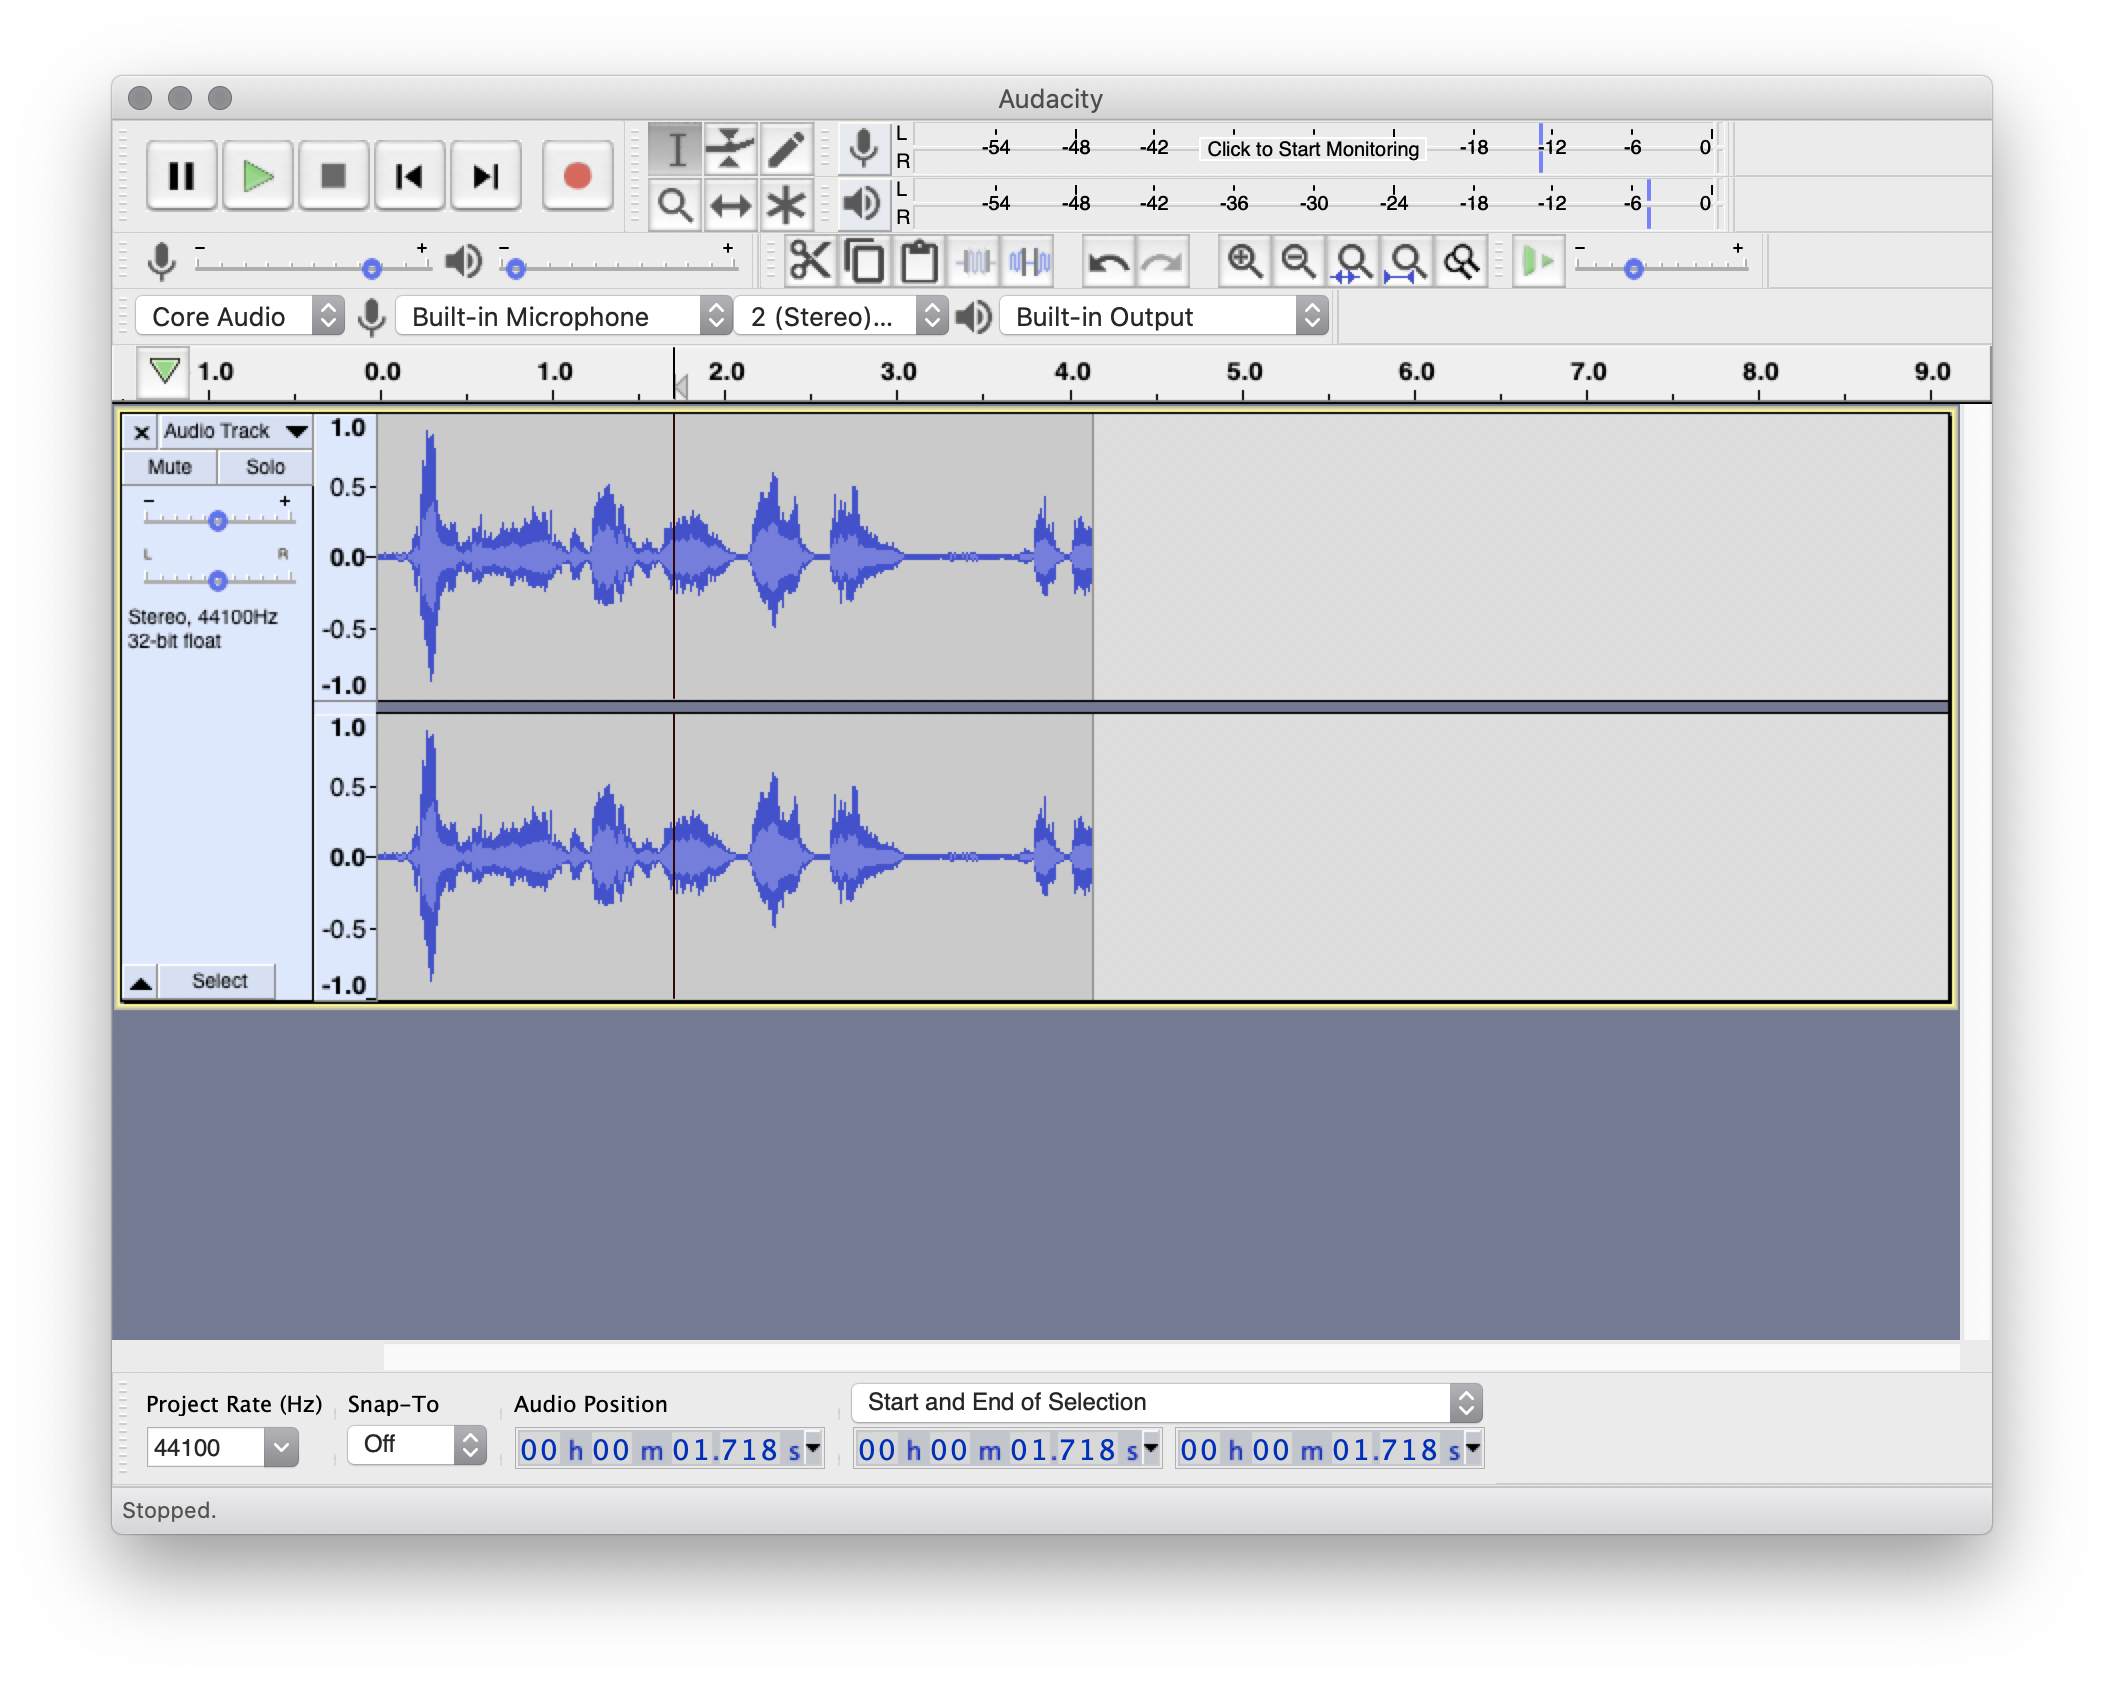Toggle the Pause button
Image resolution: width=2104 pixels, height=1682 pixels.
[181, 177]
